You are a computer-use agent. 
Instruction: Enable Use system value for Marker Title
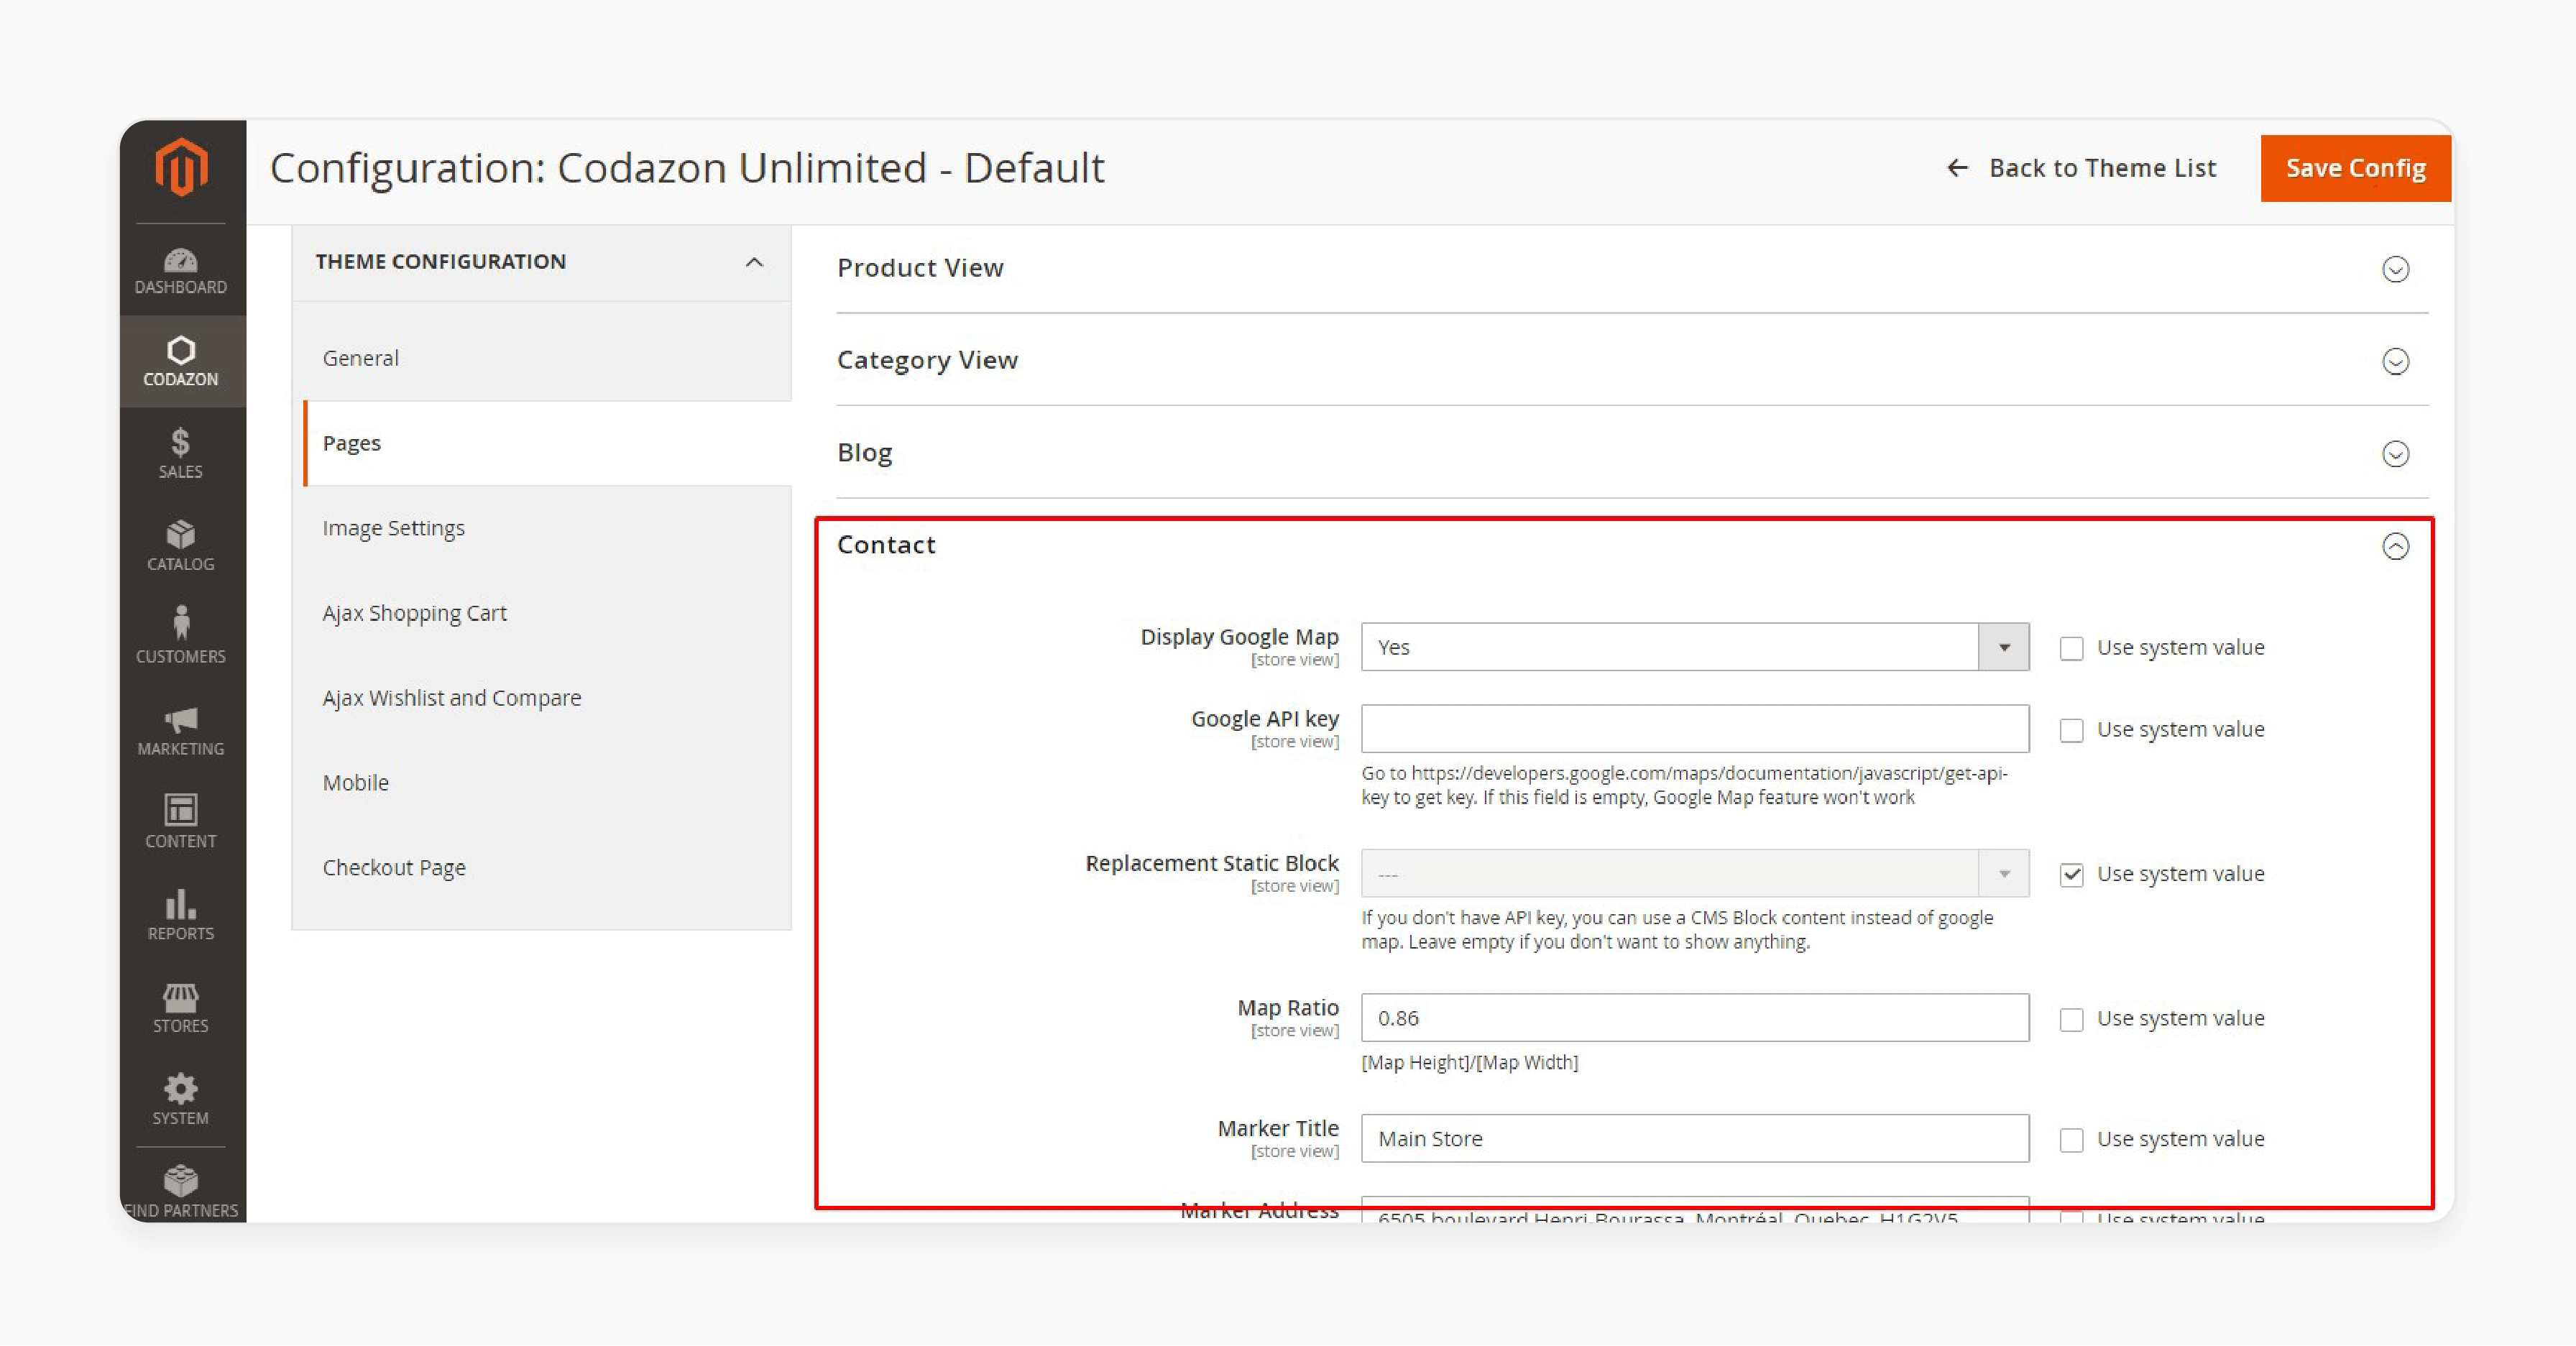tap(2071, 1138)
